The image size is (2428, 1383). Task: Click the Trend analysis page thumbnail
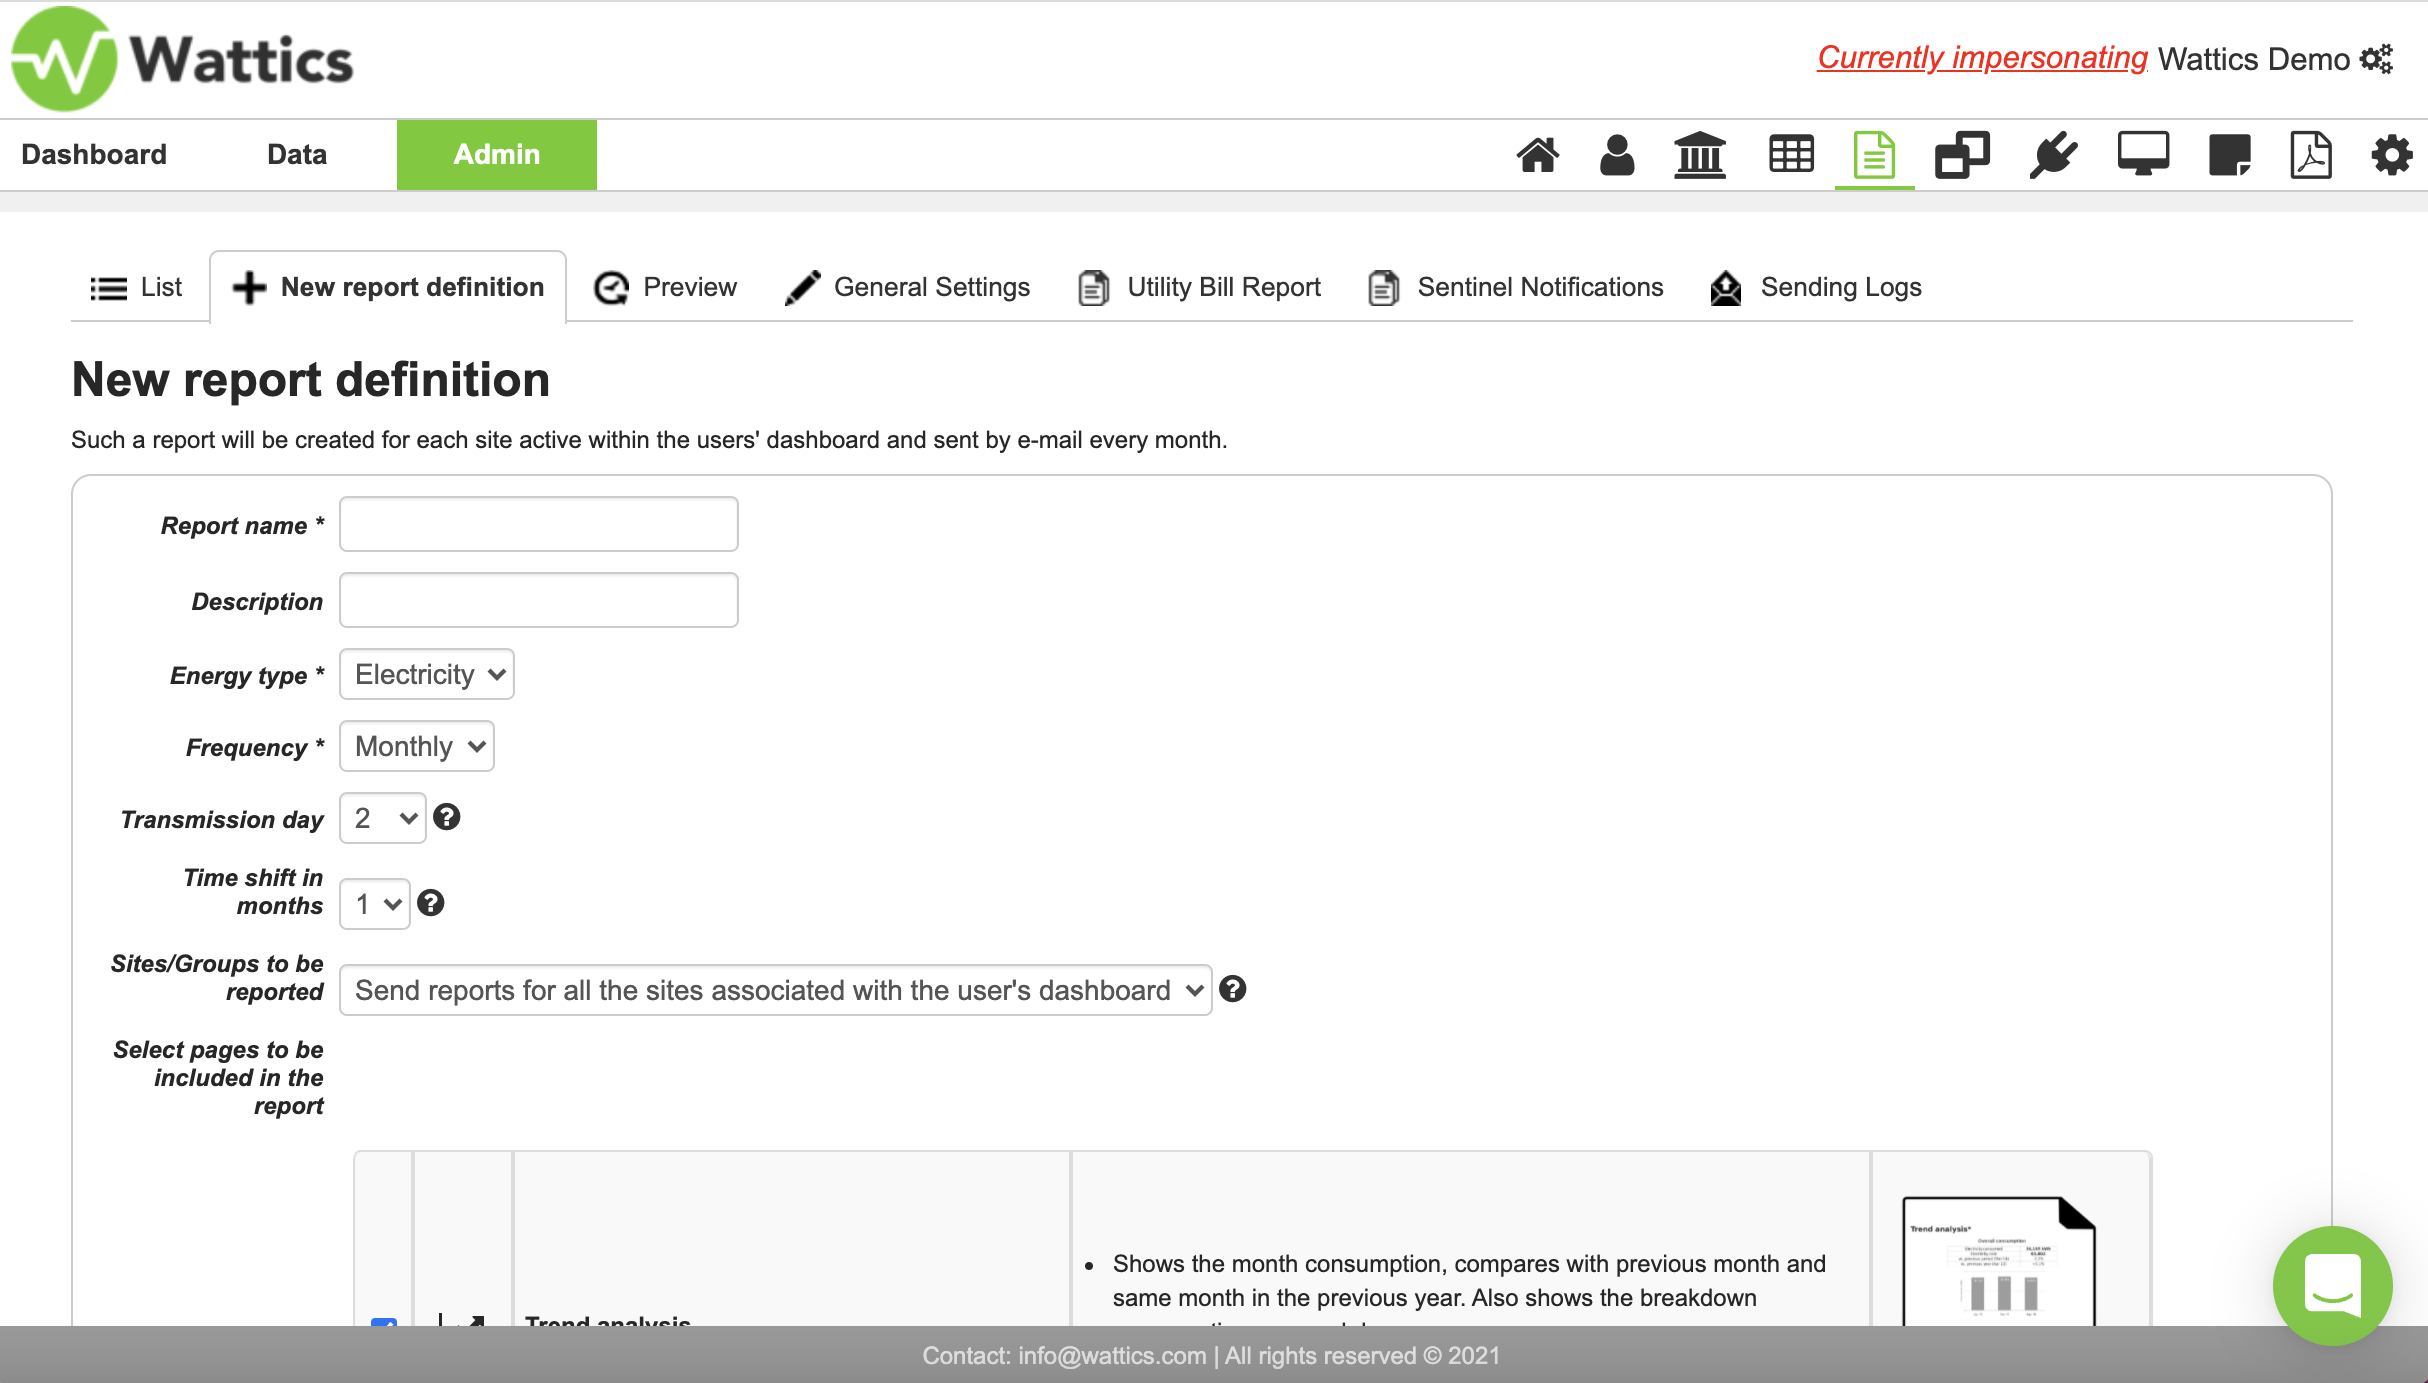click(1998, 1262)
